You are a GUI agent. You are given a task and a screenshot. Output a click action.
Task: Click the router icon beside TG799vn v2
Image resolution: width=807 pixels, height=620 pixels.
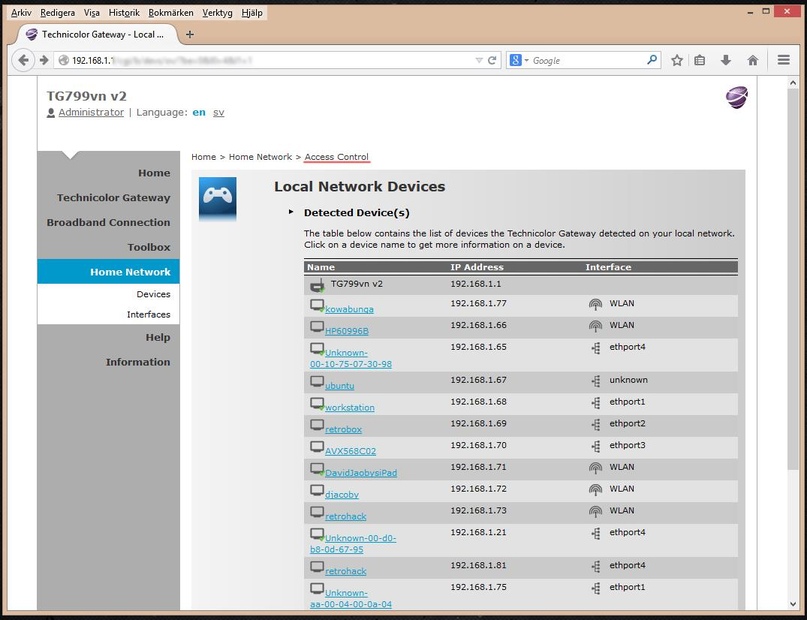click(318, 286)
